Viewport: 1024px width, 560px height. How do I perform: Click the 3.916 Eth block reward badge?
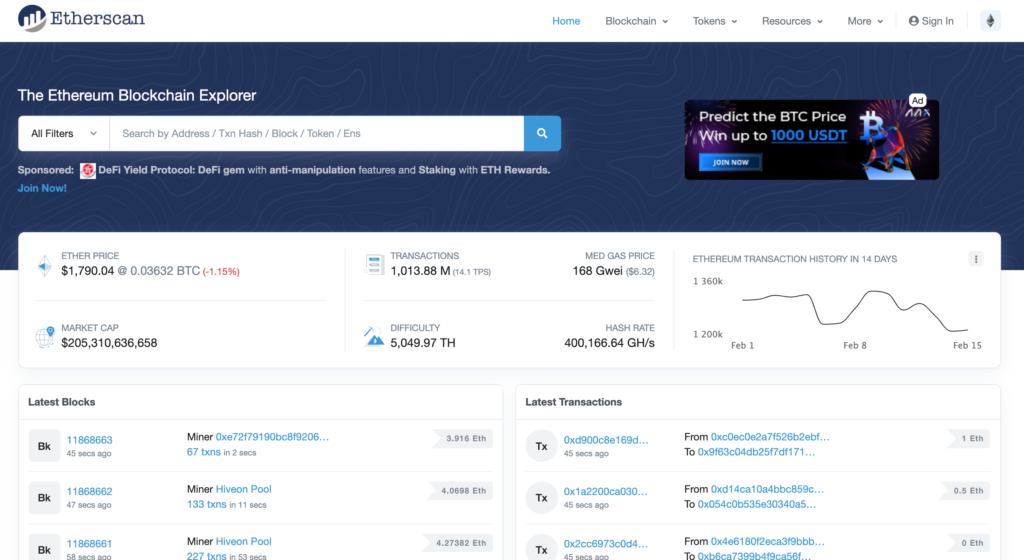pyautogui.click(x=462, y=439)
